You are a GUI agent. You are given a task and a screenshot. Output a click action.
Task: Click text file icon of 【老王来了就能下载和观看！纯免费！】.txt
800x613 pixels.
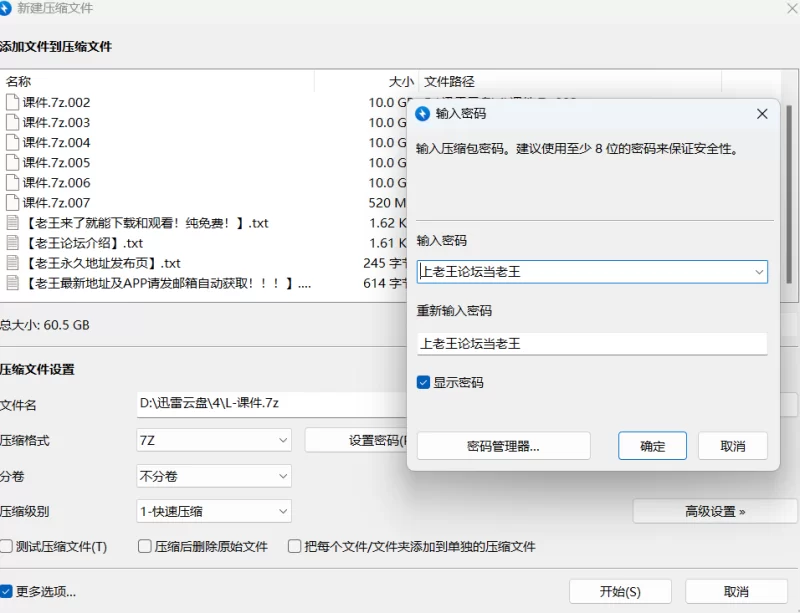pyautogui.click(x=12, y=223)
